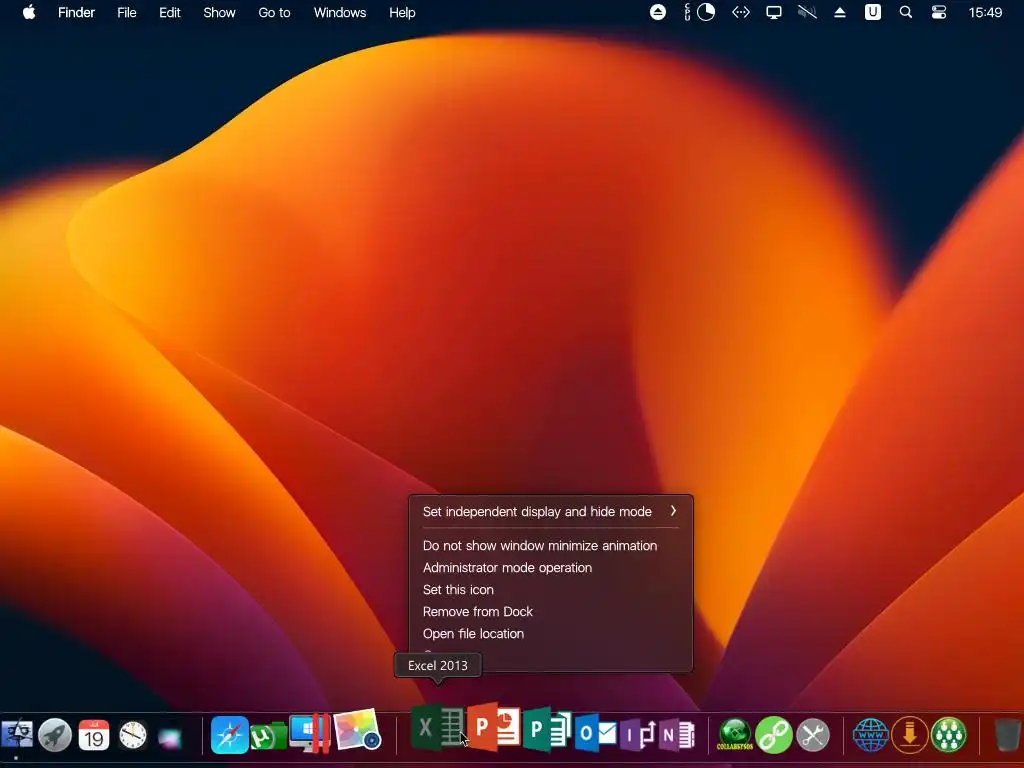Open the Collabsysos green globe icon
Image resolution: width=1024 pixels, height=768 pixels.
pyautogui.click(x=735, y=735)
